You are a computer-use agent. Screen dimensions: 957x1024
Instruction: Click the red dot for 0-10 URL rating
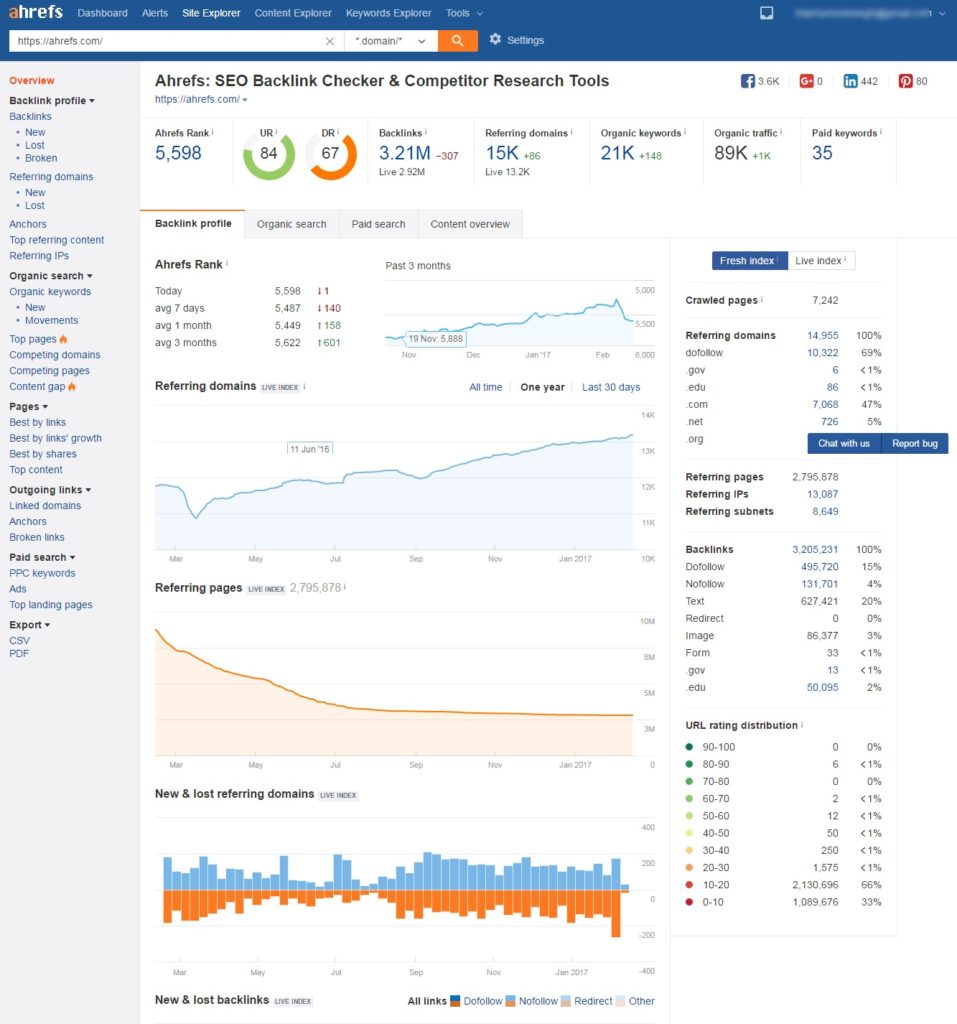(x=689, y=902)
